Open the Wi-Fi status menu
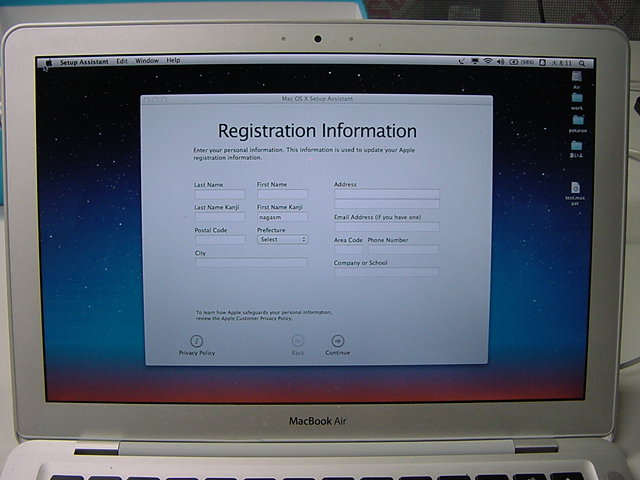This screenshot has height=480, width=640. pyautogui.click(x=488, y=61)
